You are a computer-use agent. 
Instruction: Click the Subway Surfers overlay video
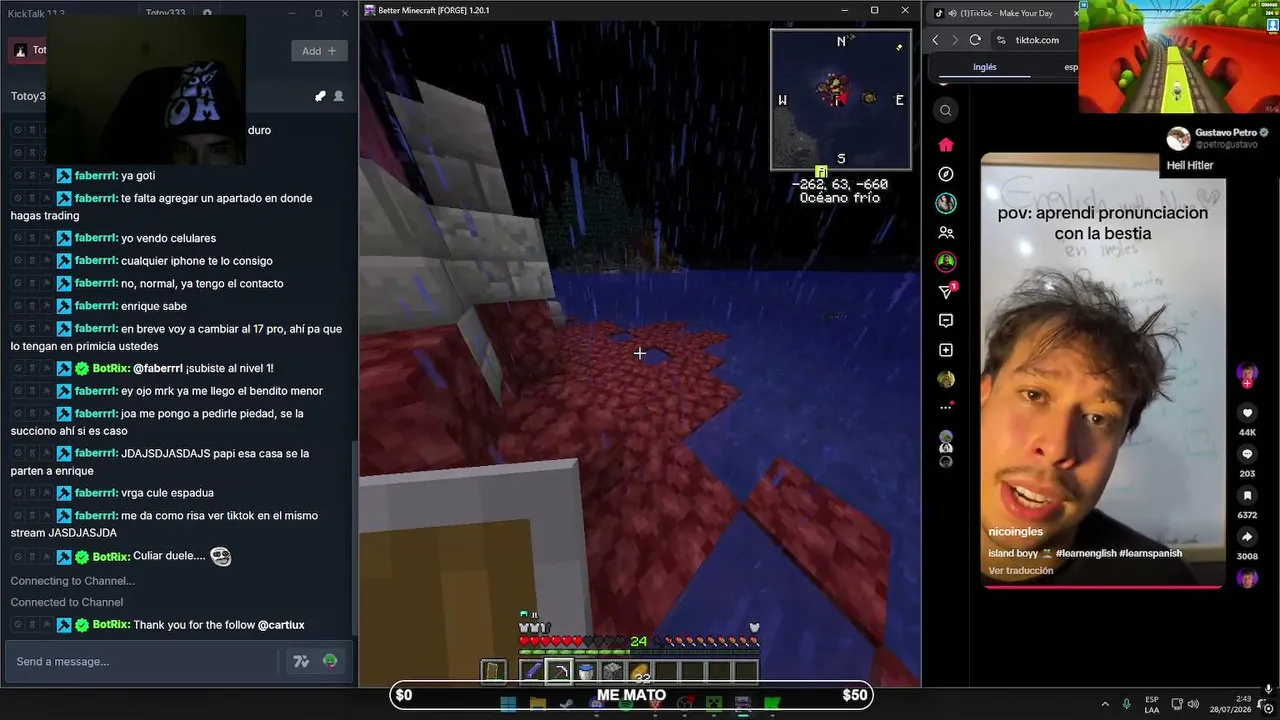tap(1178, 57)
